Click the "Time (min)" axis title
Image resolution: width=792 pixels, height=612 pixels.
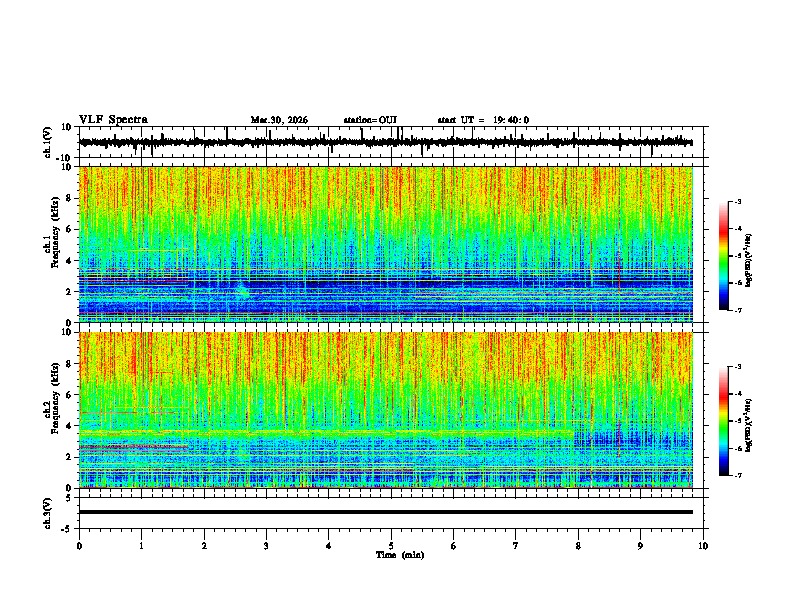click(400, 555)
